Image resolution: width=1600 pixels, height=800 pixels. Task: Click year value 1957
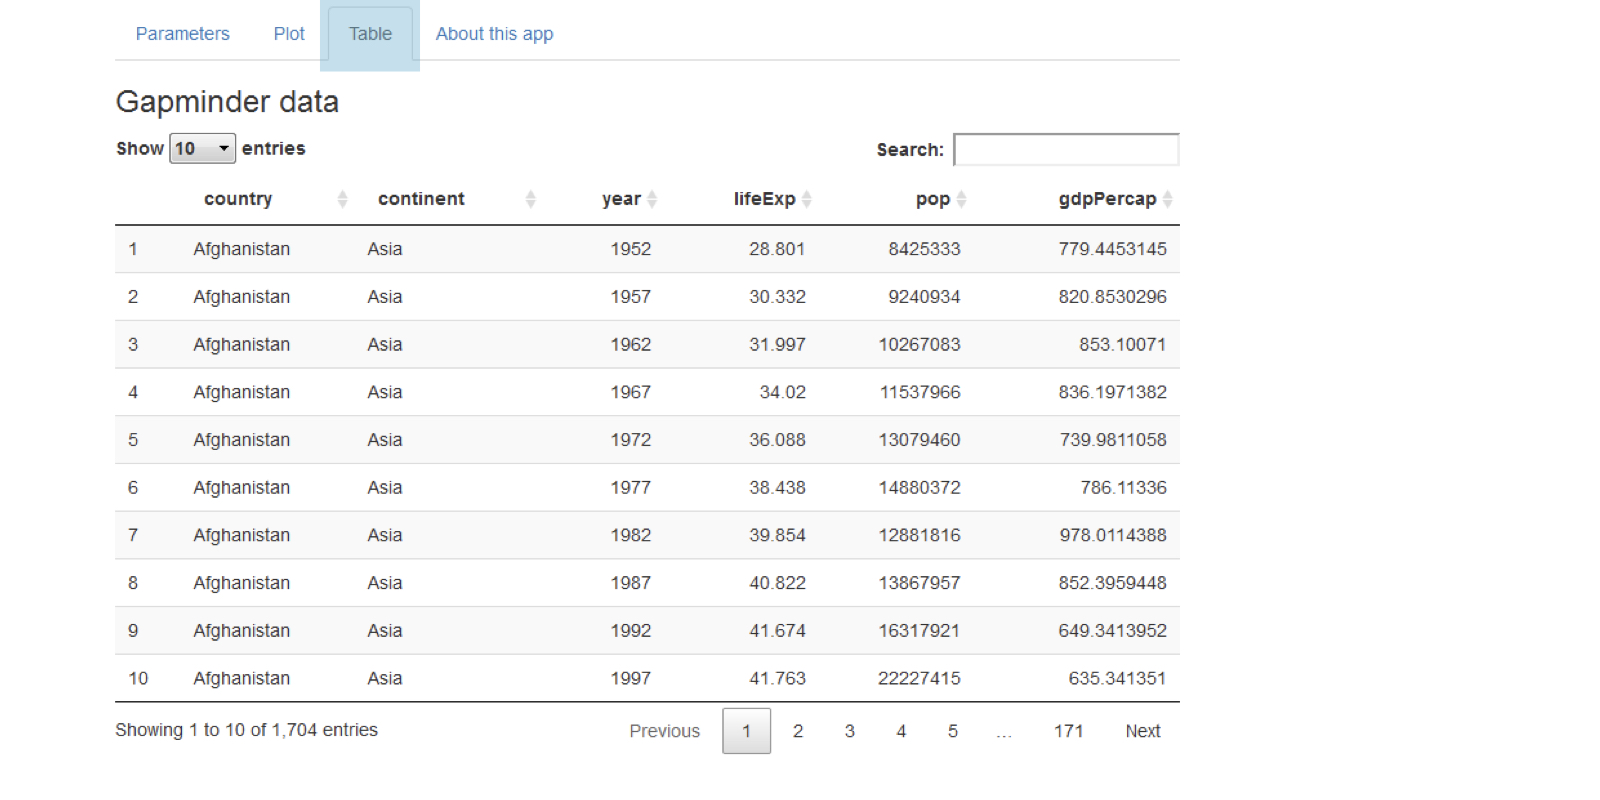631,297
